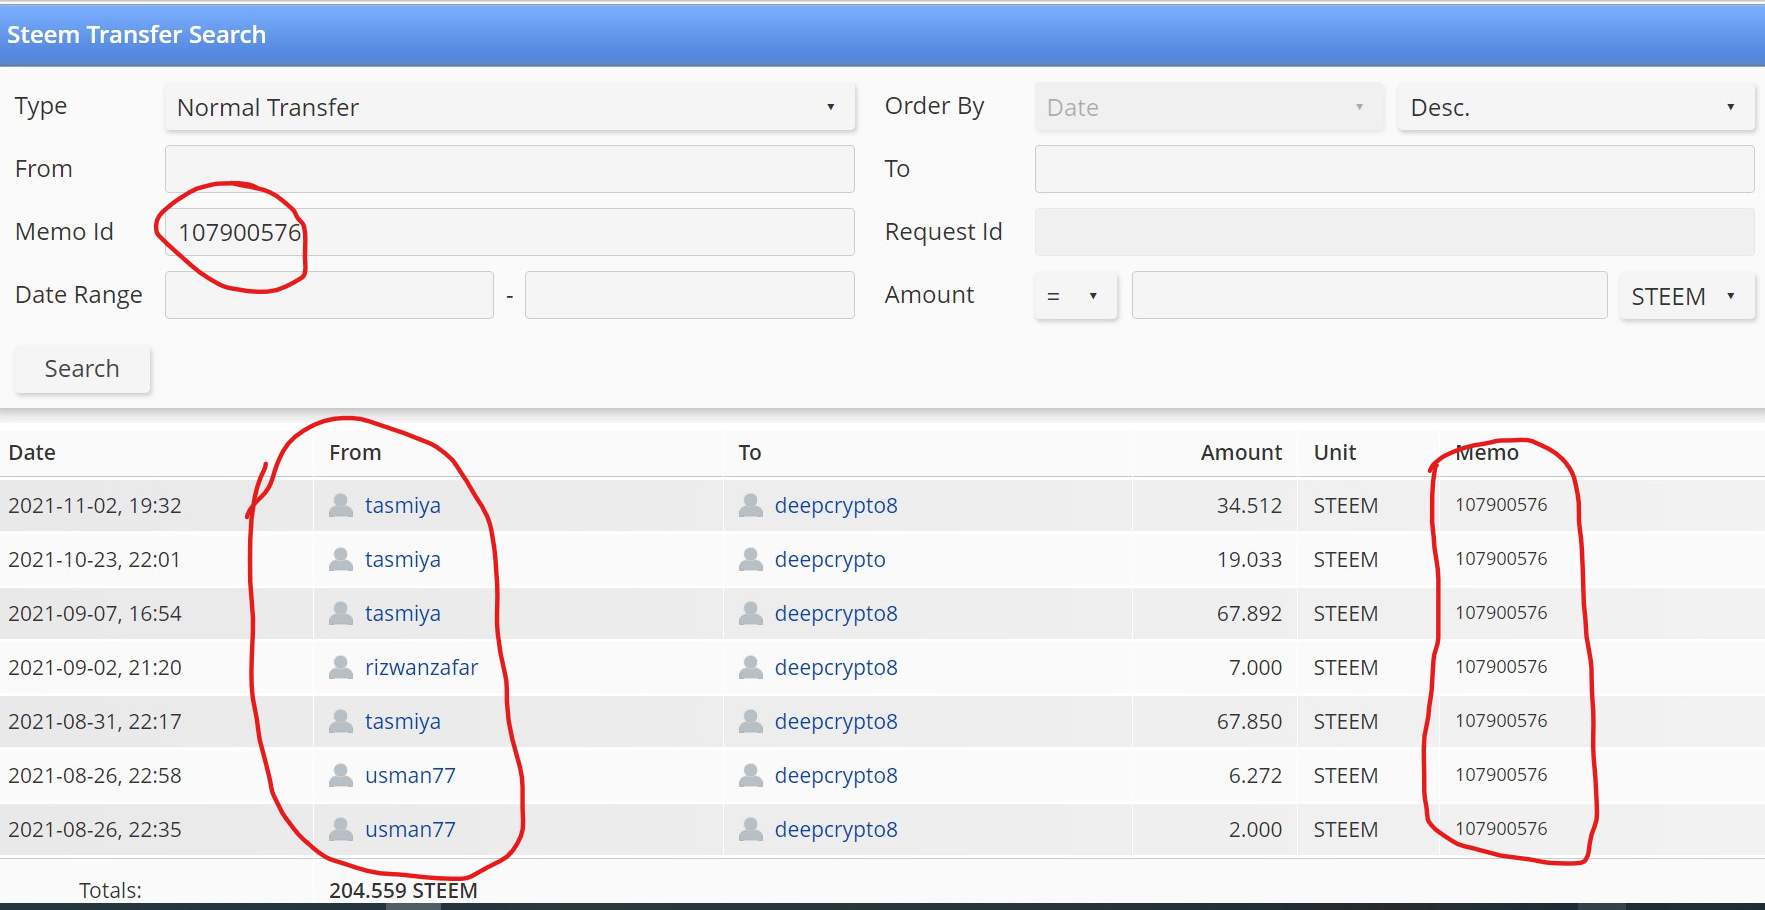
Task: Sort by the Amount column header
Action: (1241, 452)
